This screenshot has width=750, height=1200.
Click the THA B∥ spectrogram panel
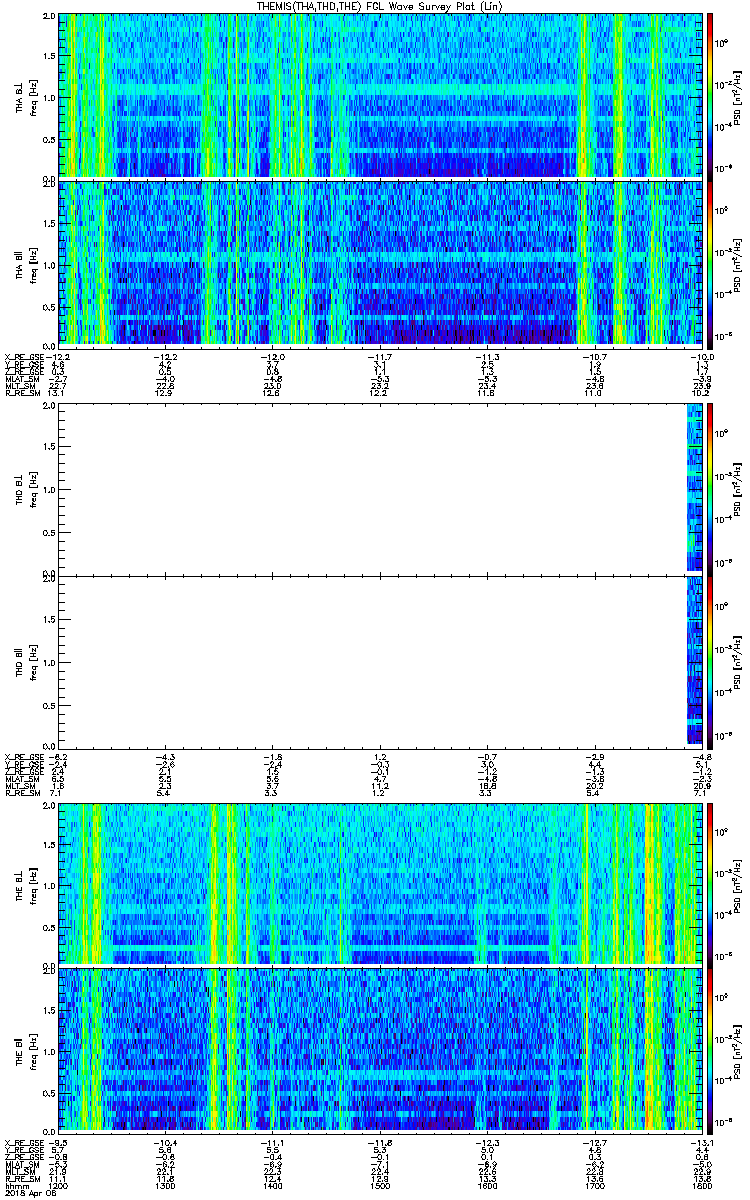[x=380, y=262]
